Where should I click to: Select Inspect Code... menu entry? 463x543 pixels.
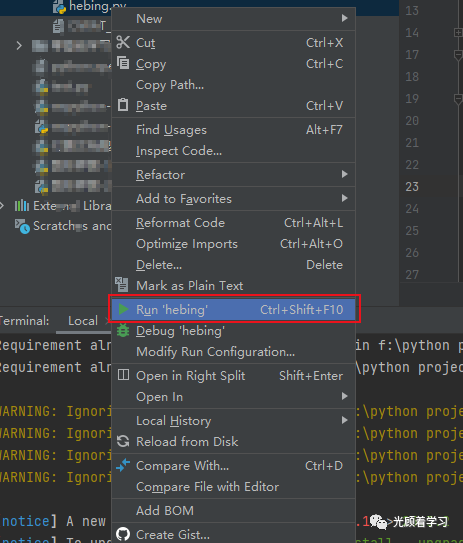234,151
